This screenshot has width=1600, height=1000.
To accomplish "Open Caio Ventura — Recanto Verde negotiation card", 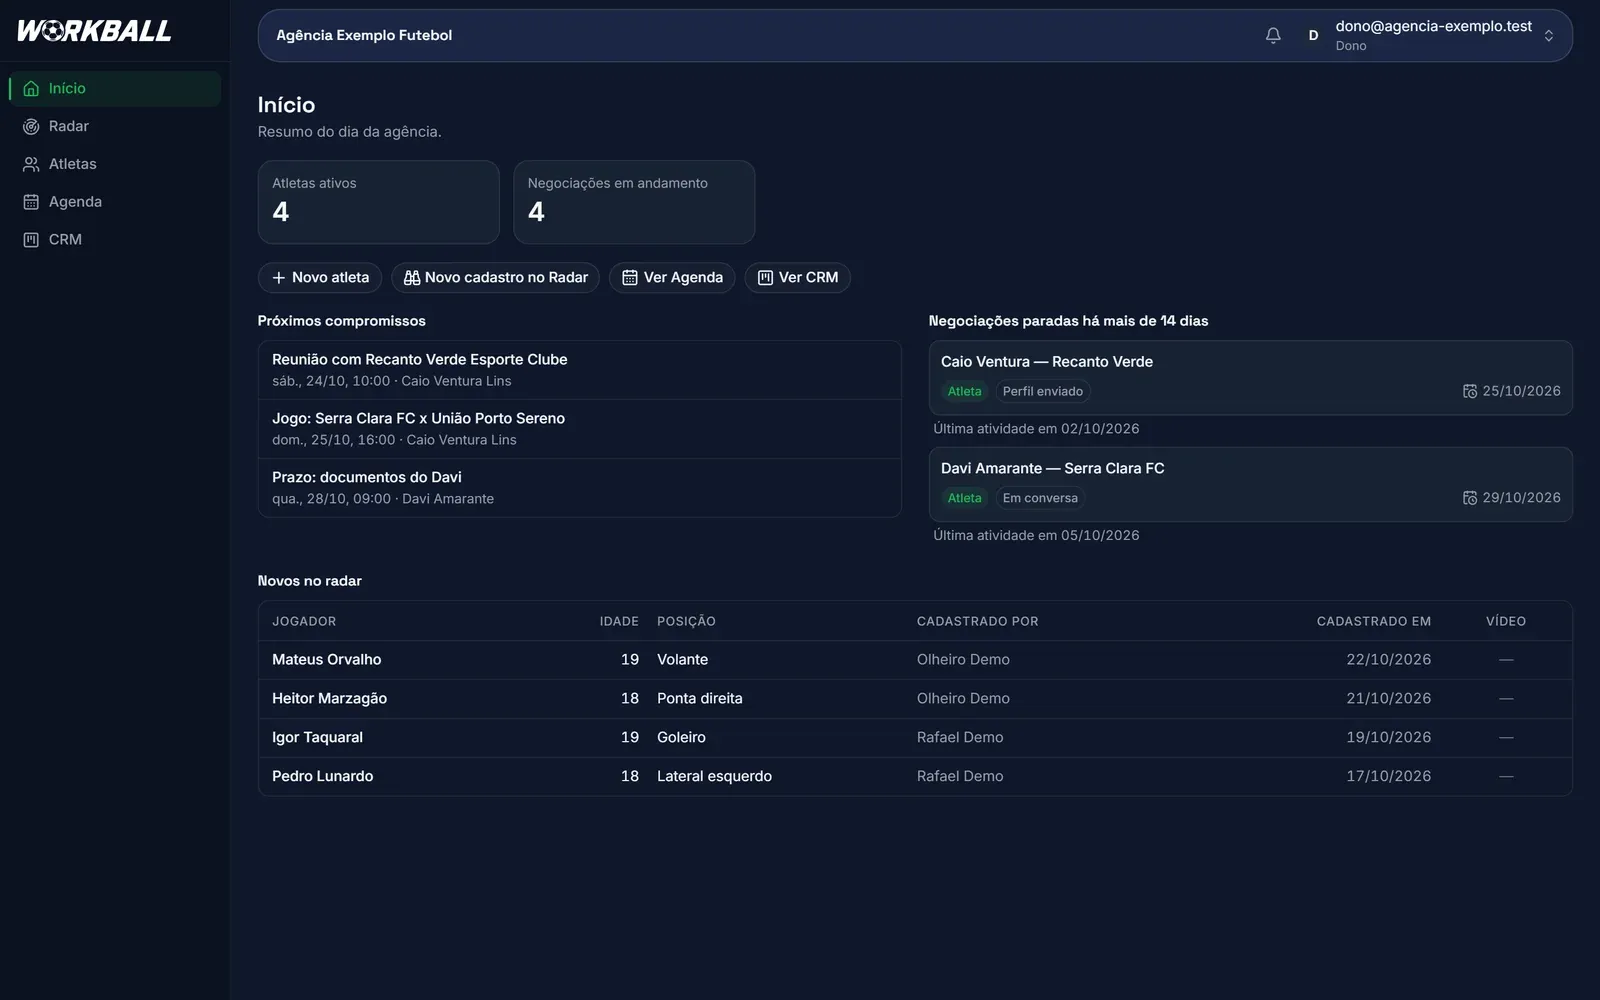I will 1251,378.
